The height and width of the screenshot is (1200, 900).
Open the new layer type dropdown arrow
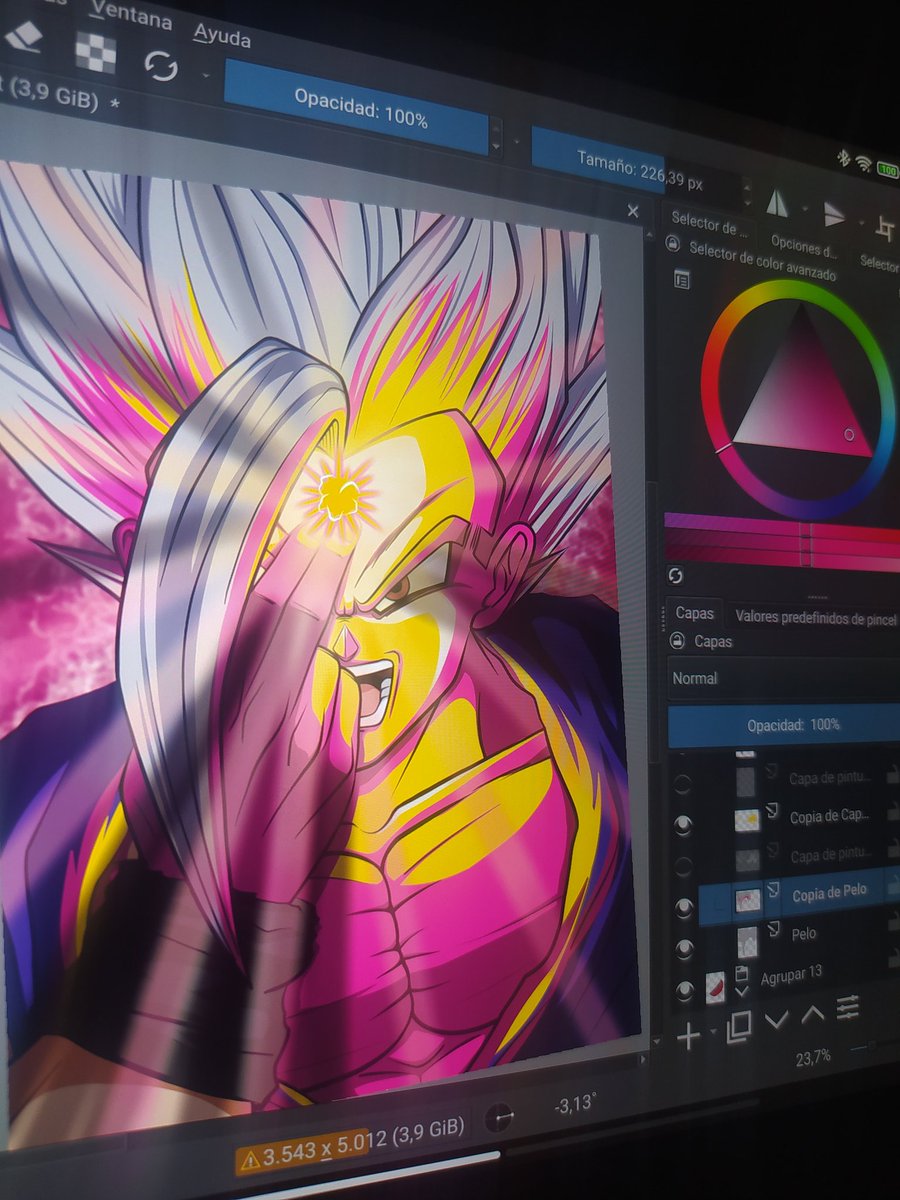[x=713, y=1031]
